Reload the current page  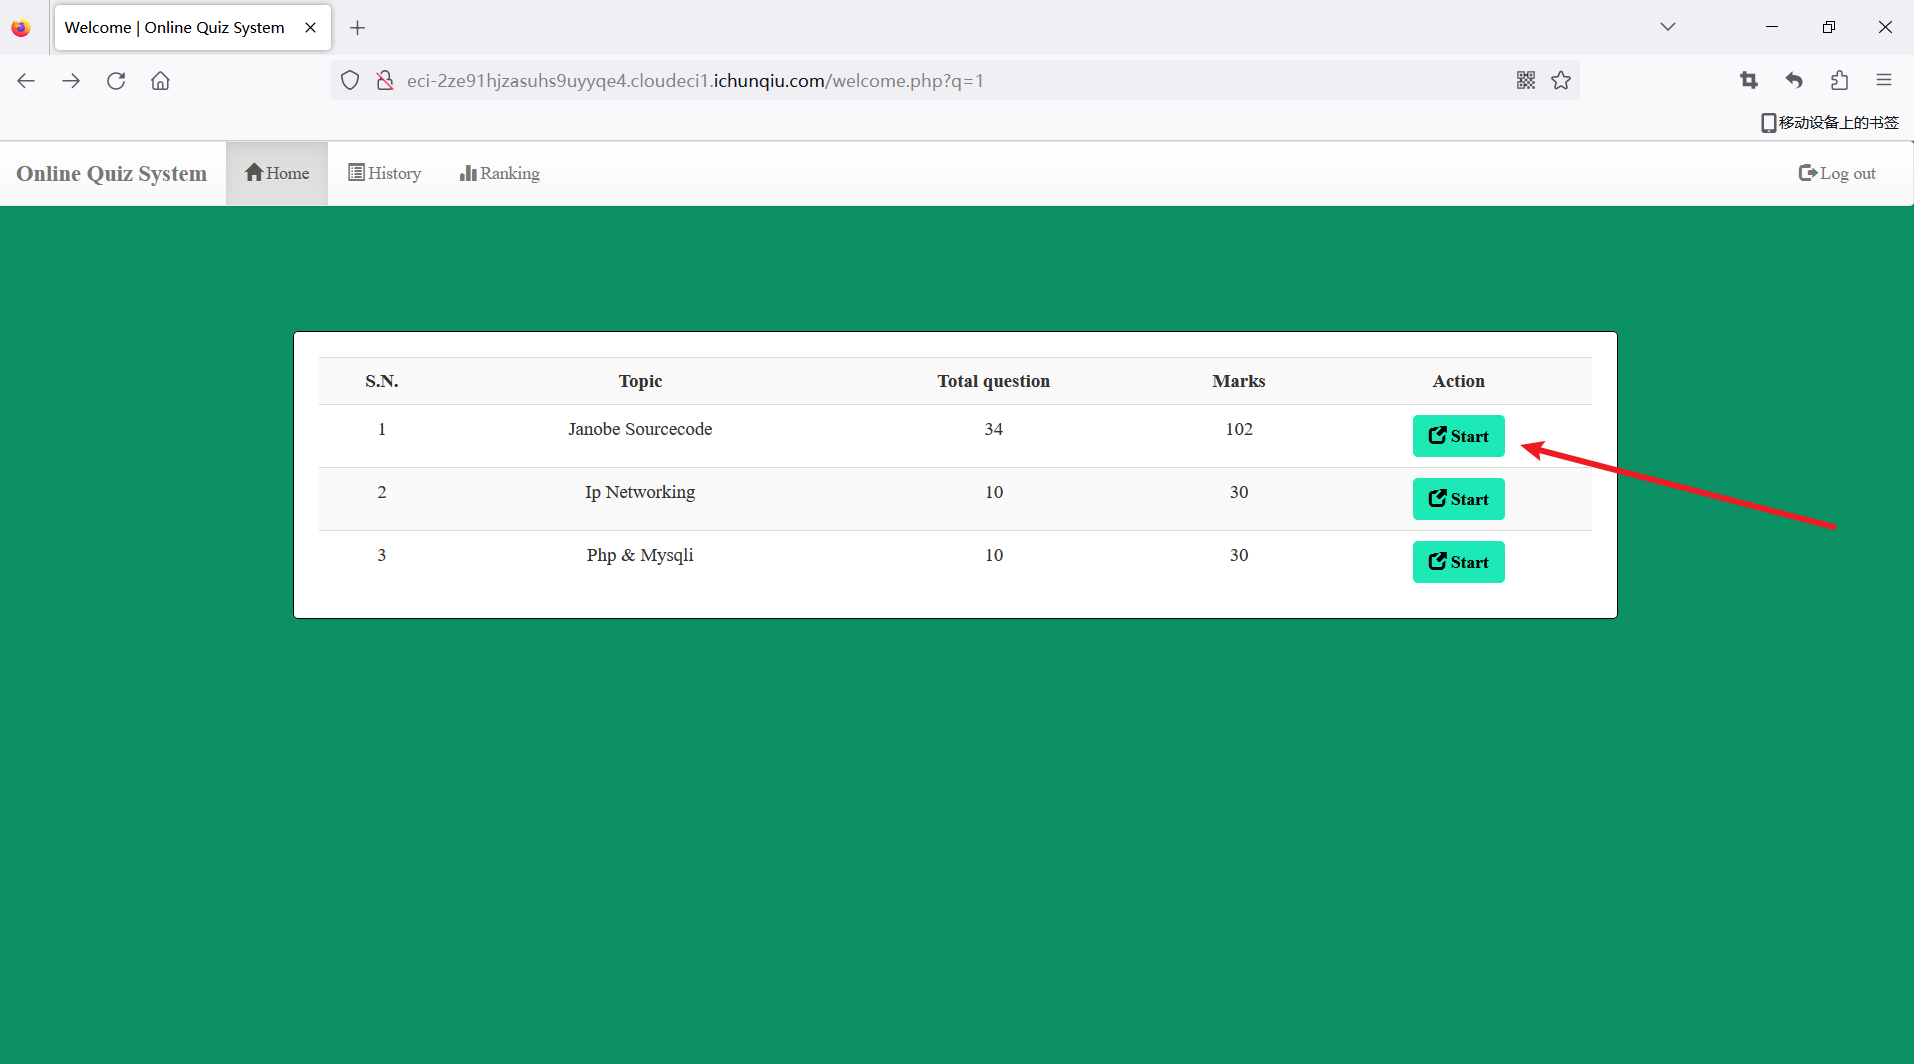116,80
